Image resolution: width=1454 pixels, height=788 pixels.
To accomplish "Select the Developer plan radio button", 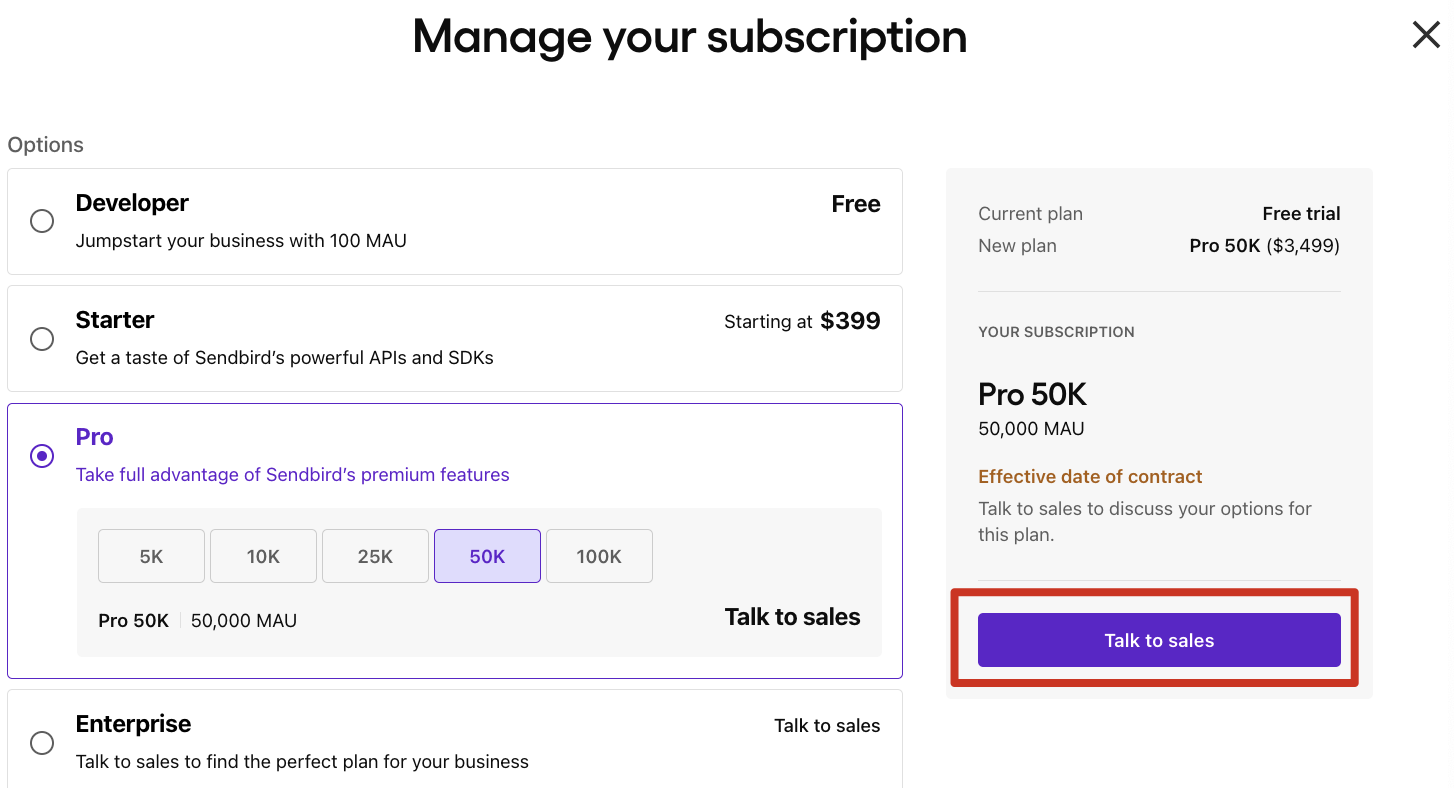I will [42, 221].
